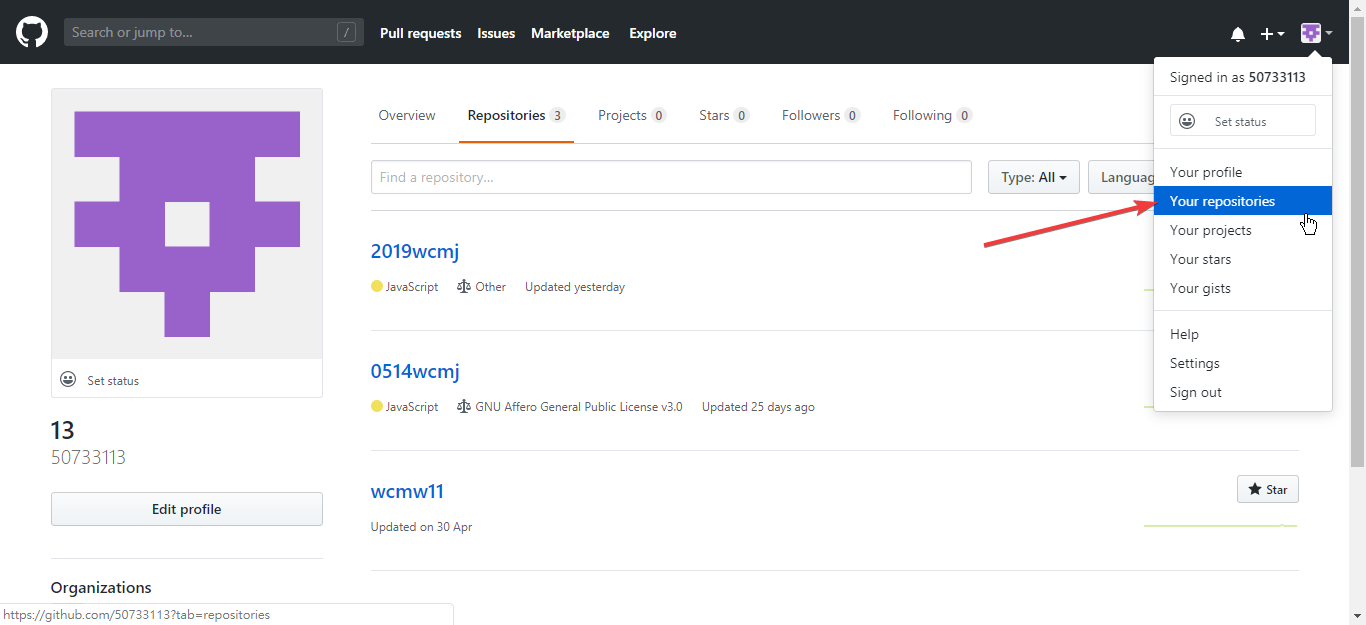Open the 2019wcmj repository
1366x625 pixels.
(x=415, y=251)
